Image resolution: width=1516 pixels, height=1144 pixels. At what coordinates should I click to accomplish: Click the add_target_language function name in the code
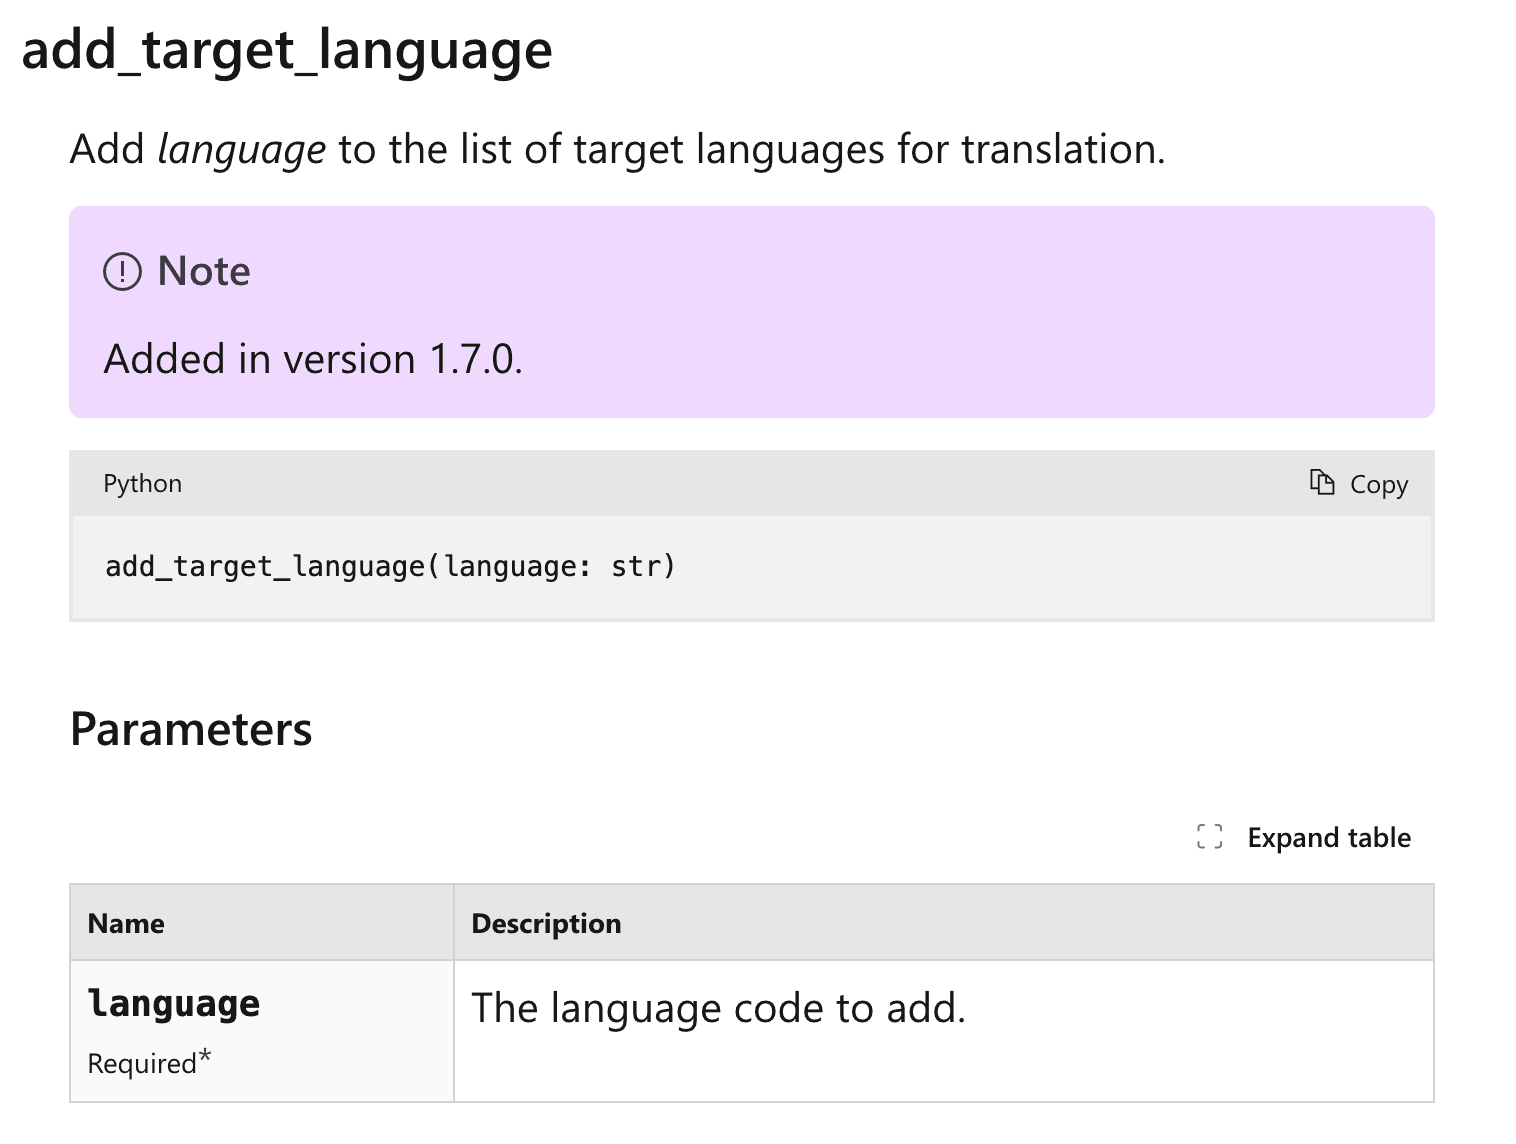click(x=265, y=566)
